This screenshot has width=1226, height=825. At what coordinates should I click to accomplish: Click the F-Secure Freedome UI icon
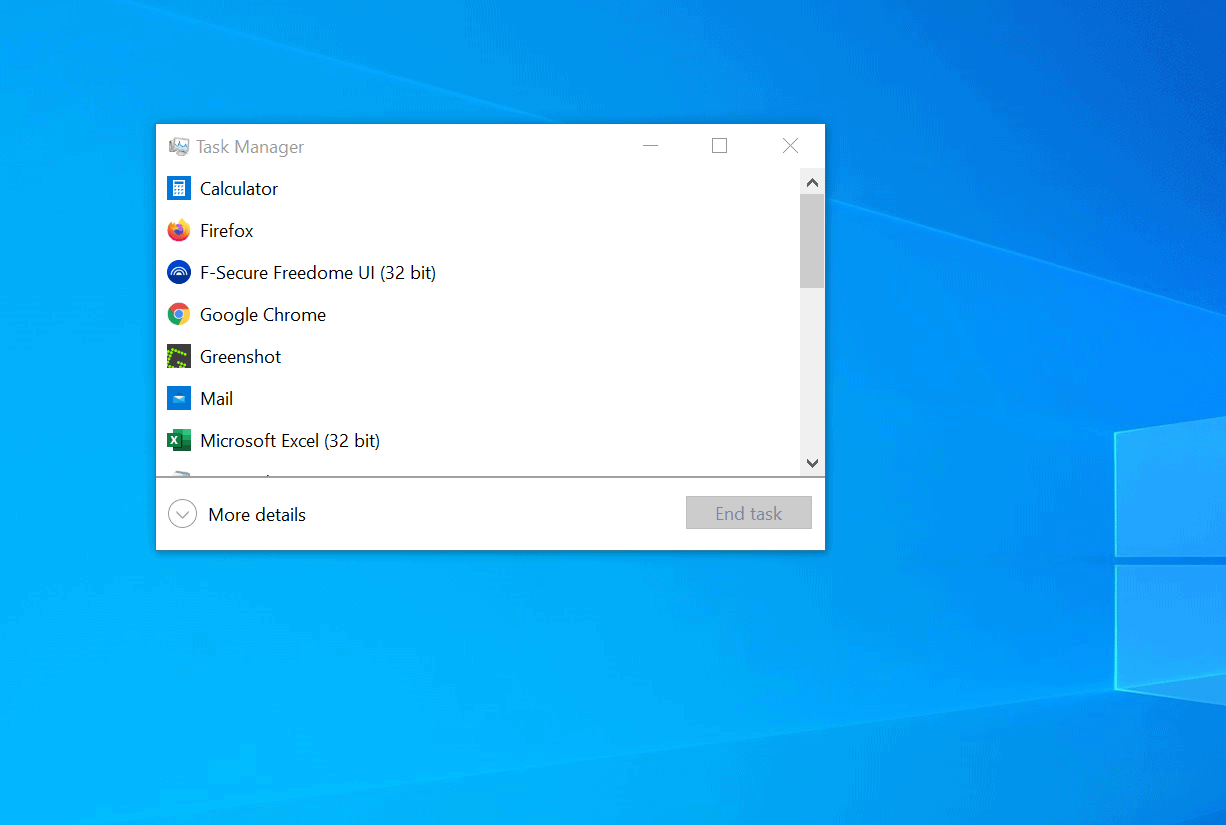click(x=178, y=272)
